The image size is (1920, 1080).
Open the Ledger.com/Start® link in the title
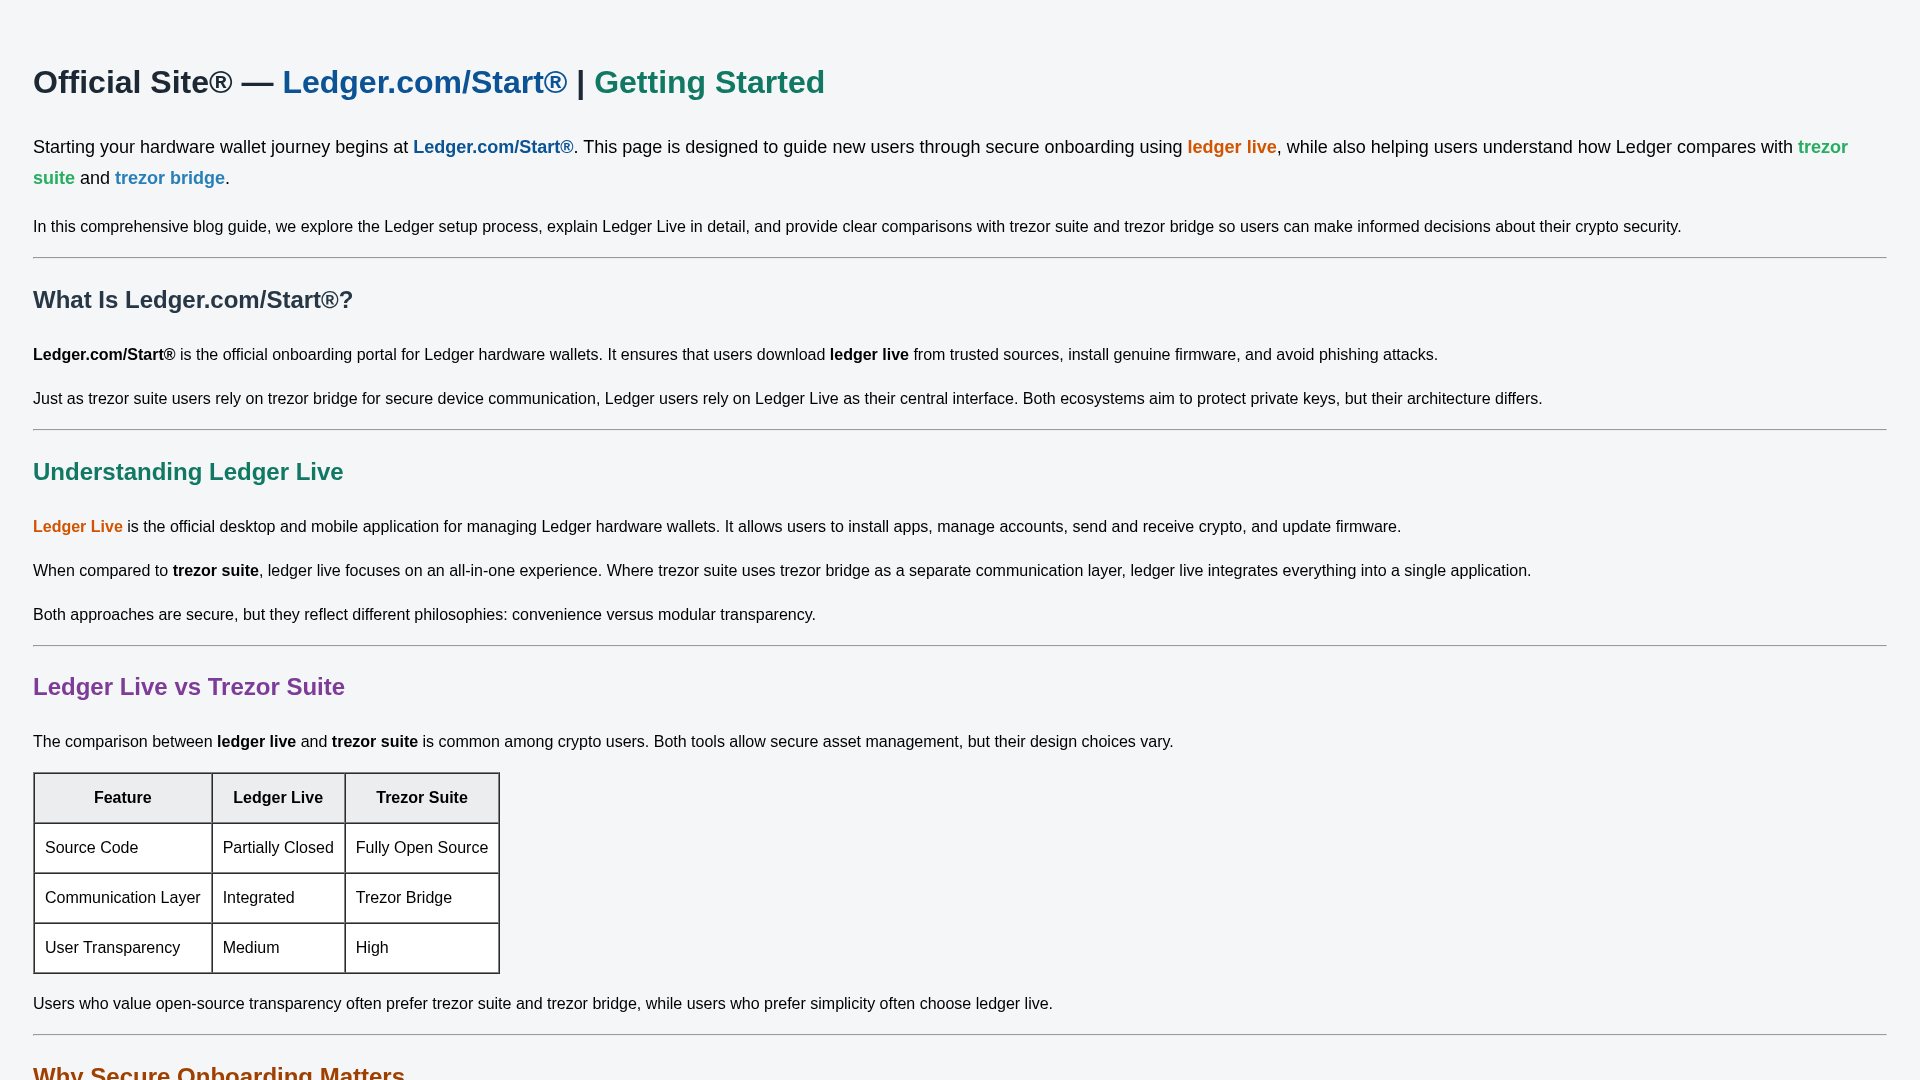pos(424,83)
